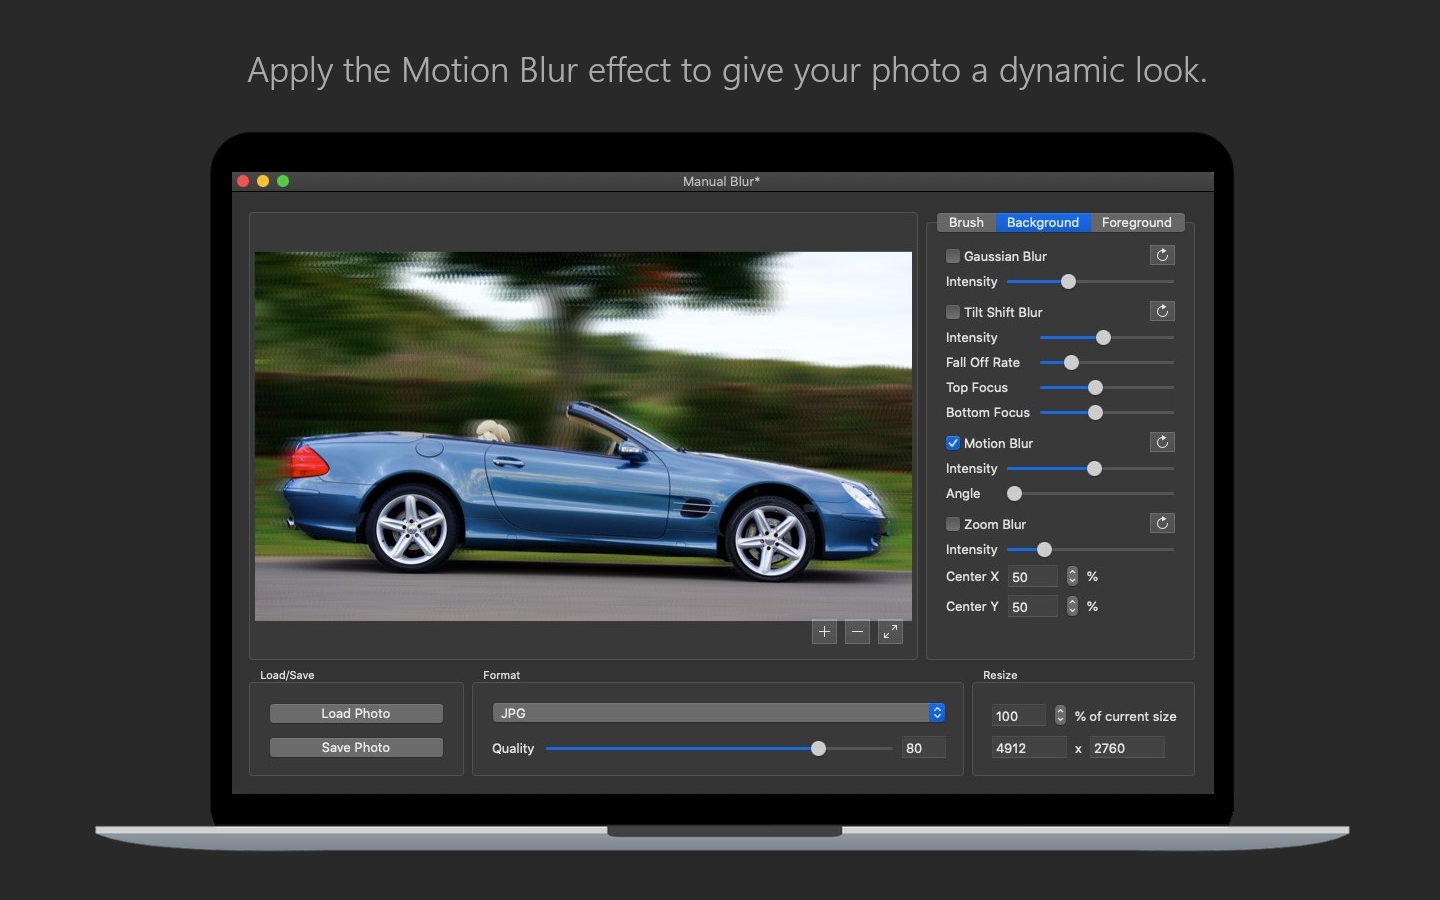Click the width field showing 4912

coord(1028,748)
